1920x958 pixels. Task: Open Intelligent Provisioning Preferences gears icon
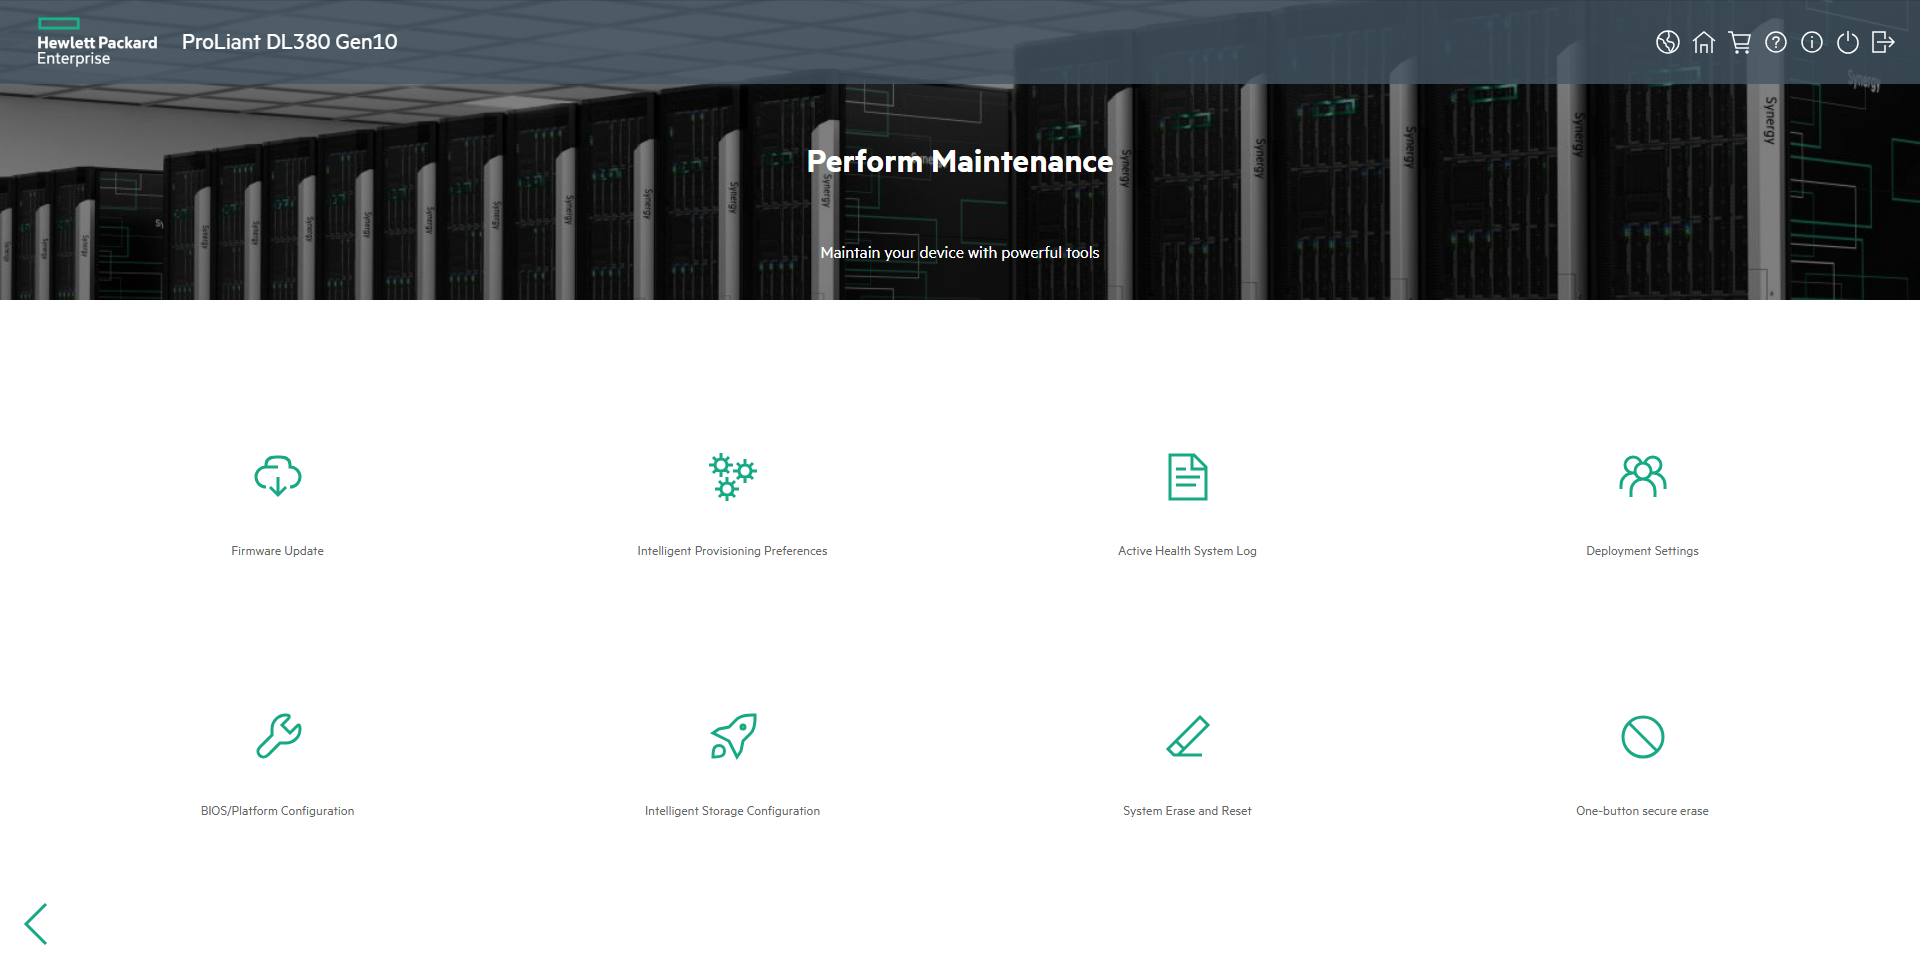pyautogui.click(x=732, y=476)
